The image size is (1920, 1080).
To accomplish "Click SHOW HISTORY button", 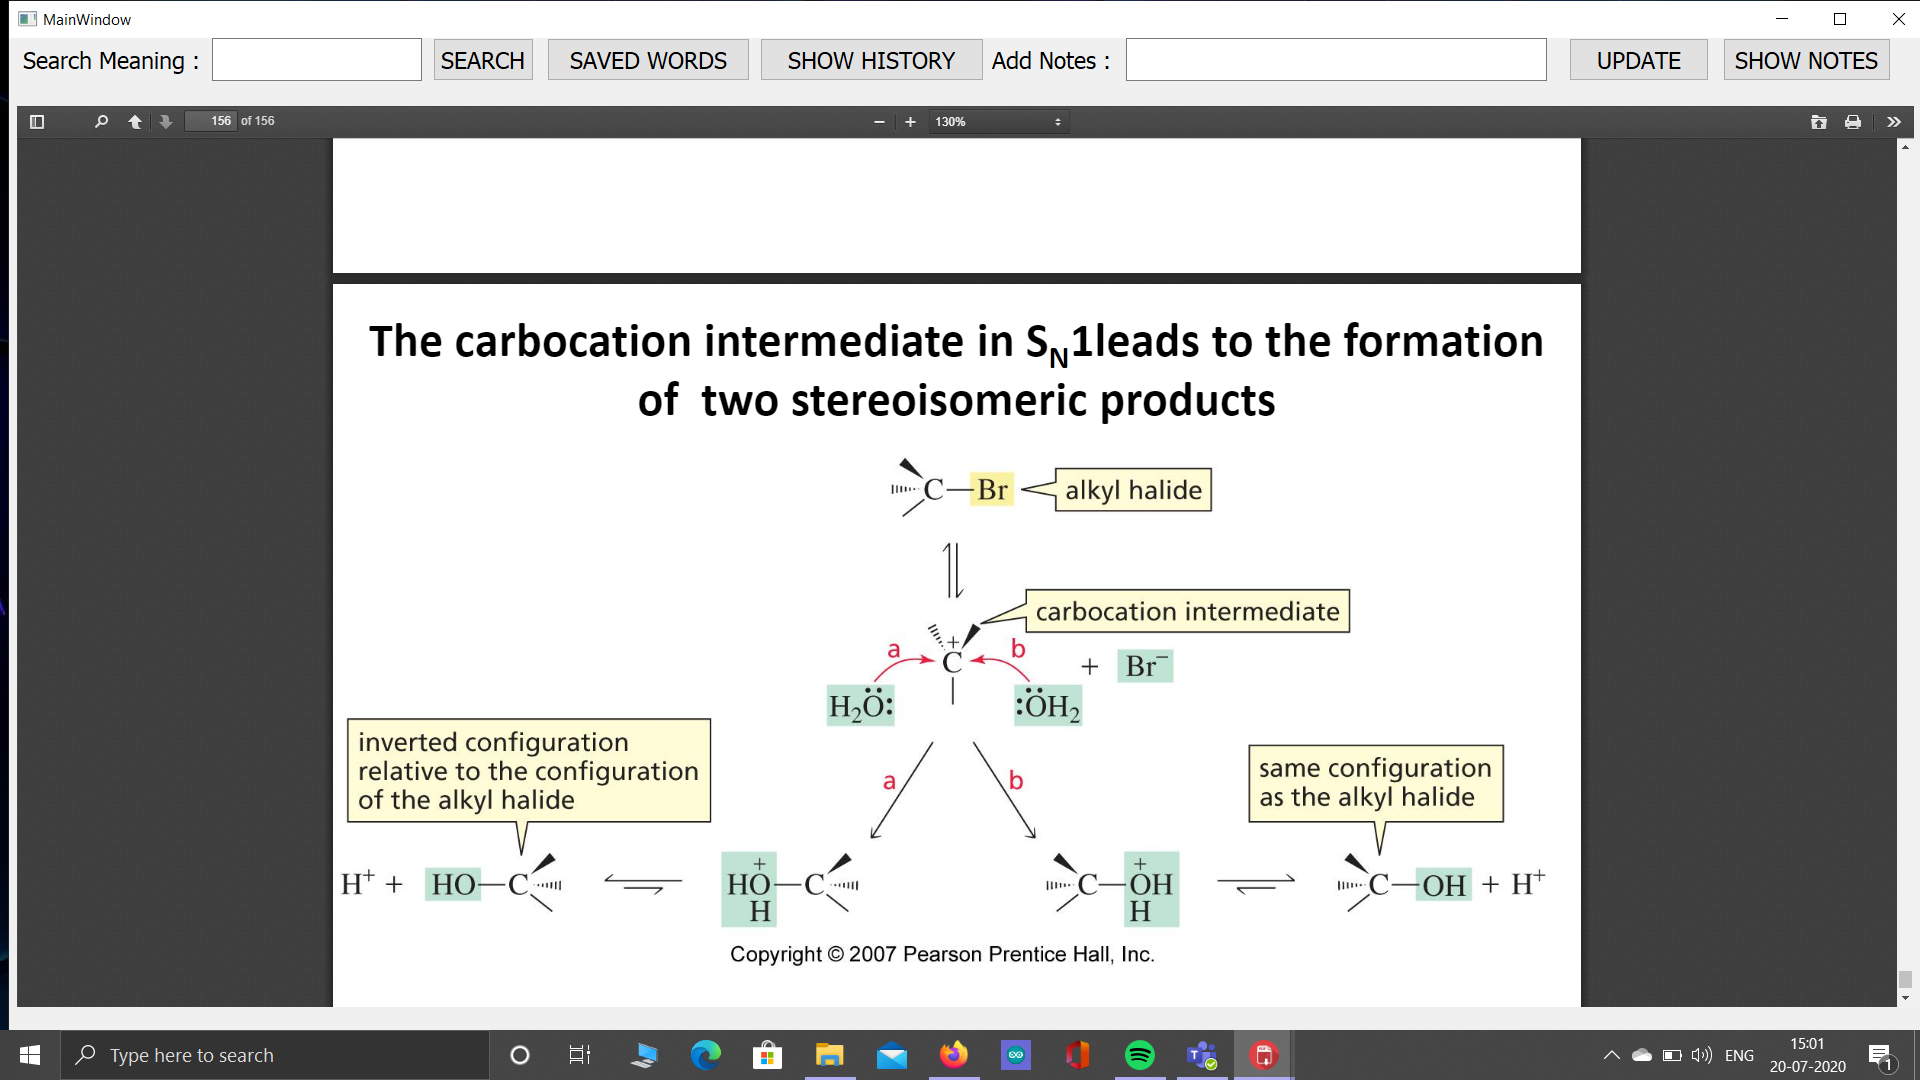I will tap(871, 61).
